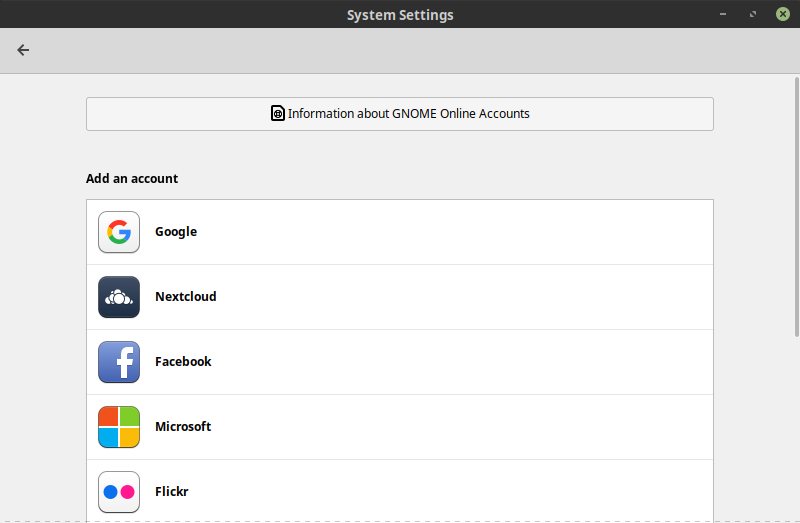Viewport: 800px width, 523px height.
Task: Click the Nextcloud cloud icon
Action: [119, 297]
